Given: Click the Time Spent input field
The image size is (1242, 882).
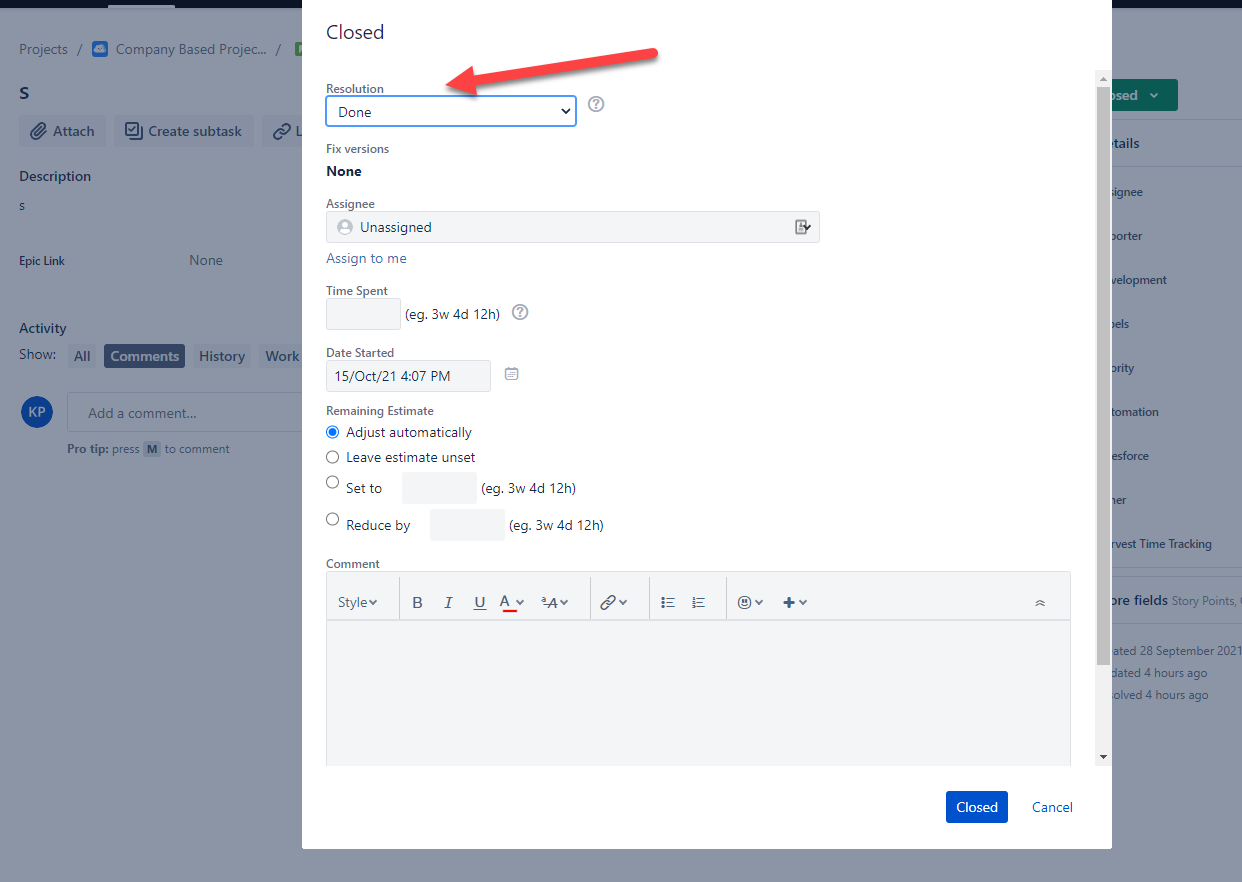Looking at the screenshot, I should (x=362, y=313).
